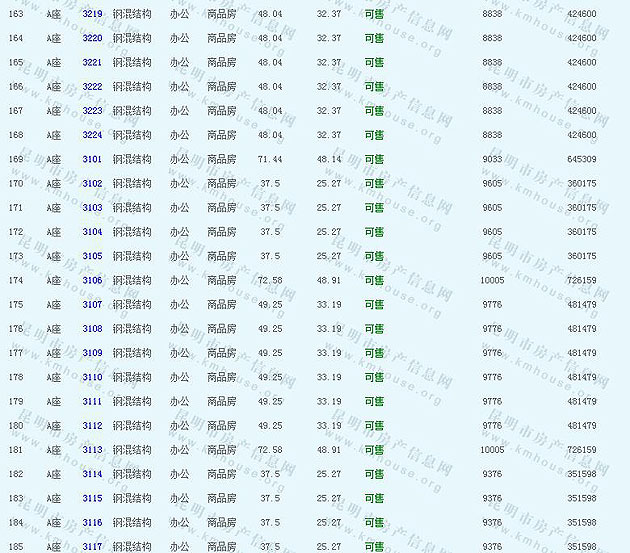Click the 3106 room link
The height and width of the screenshot is (553, 630).
click(x=92, y=281)
